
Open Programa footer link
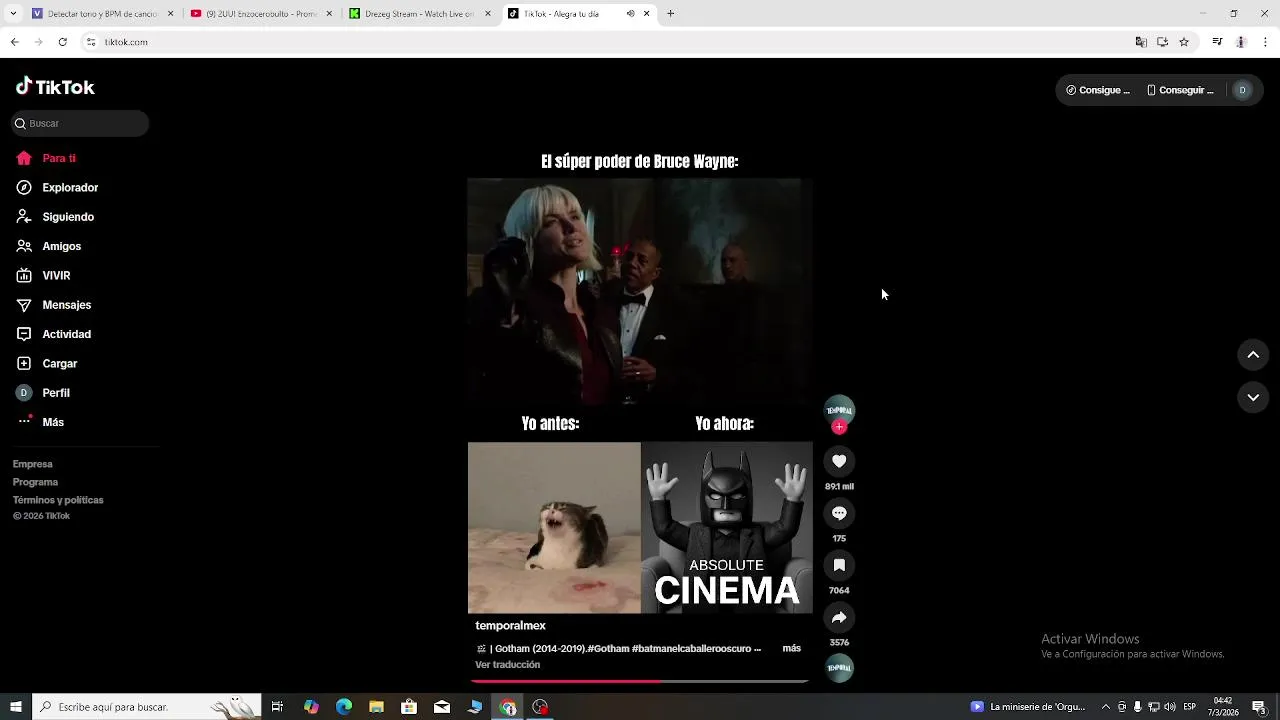tap(35, 482)
